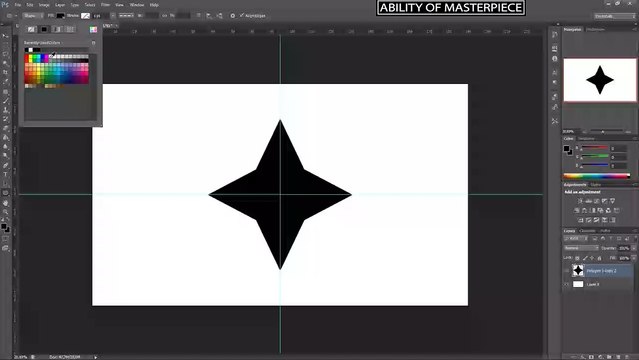Set fill to Pattern in popup
The width and height of the screenshot is (639, 360).
click(x=70, y=29)
